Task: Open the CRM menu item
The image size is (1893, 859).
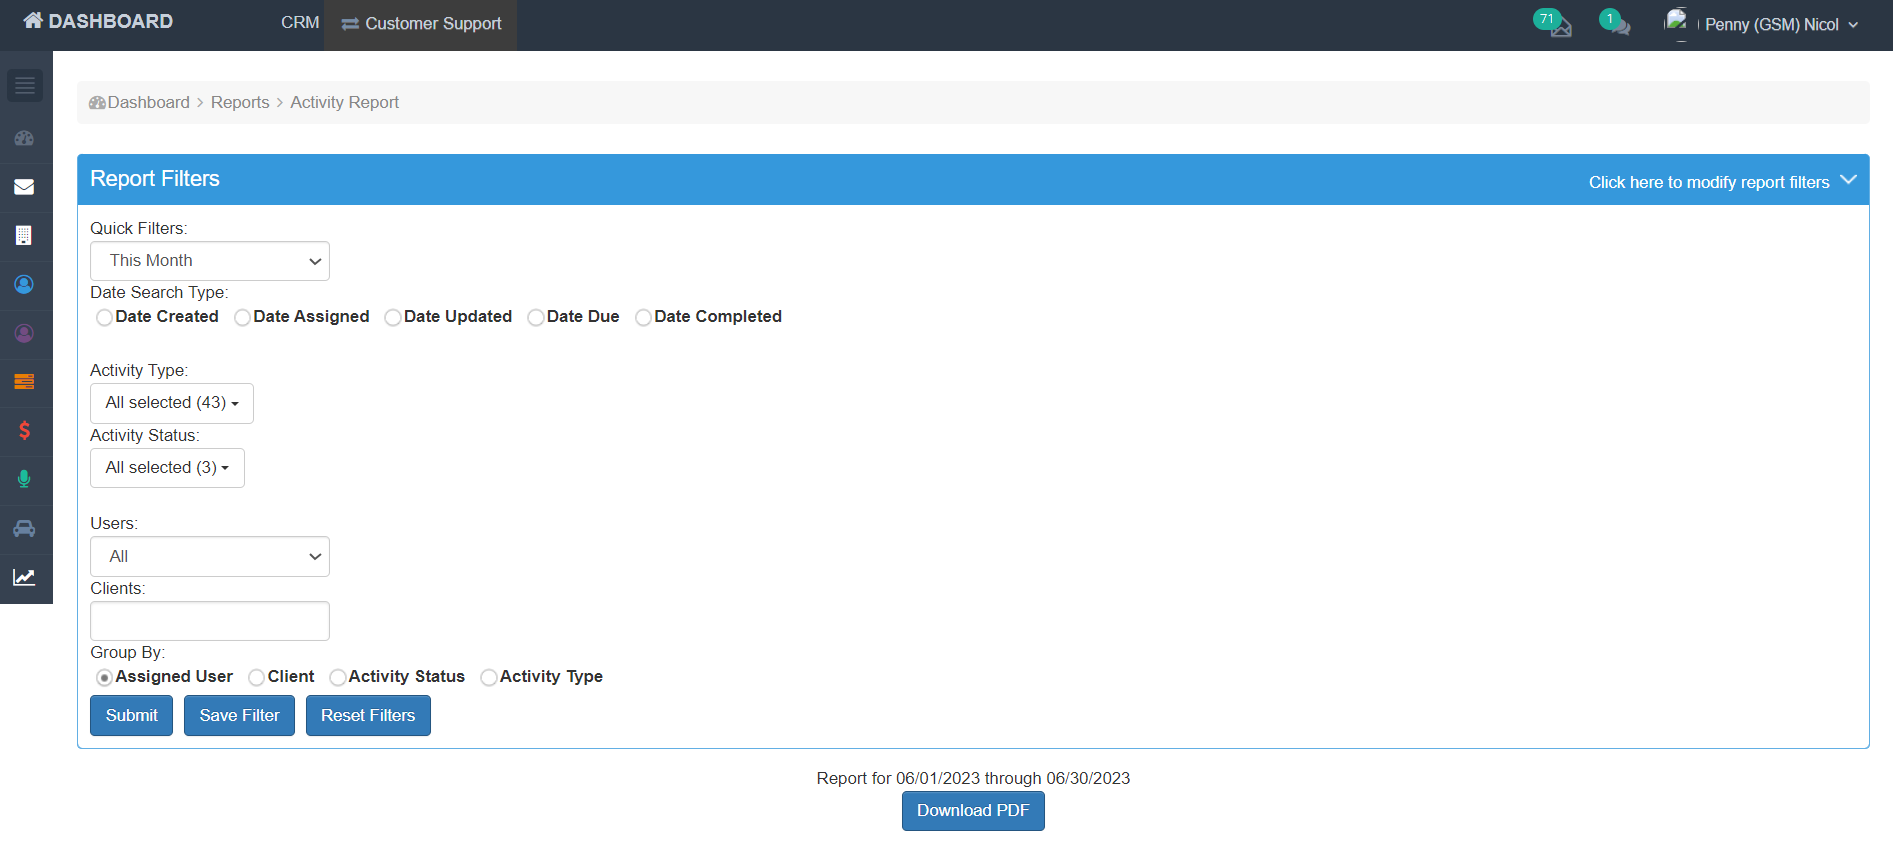Action: [x=300, y=23]
